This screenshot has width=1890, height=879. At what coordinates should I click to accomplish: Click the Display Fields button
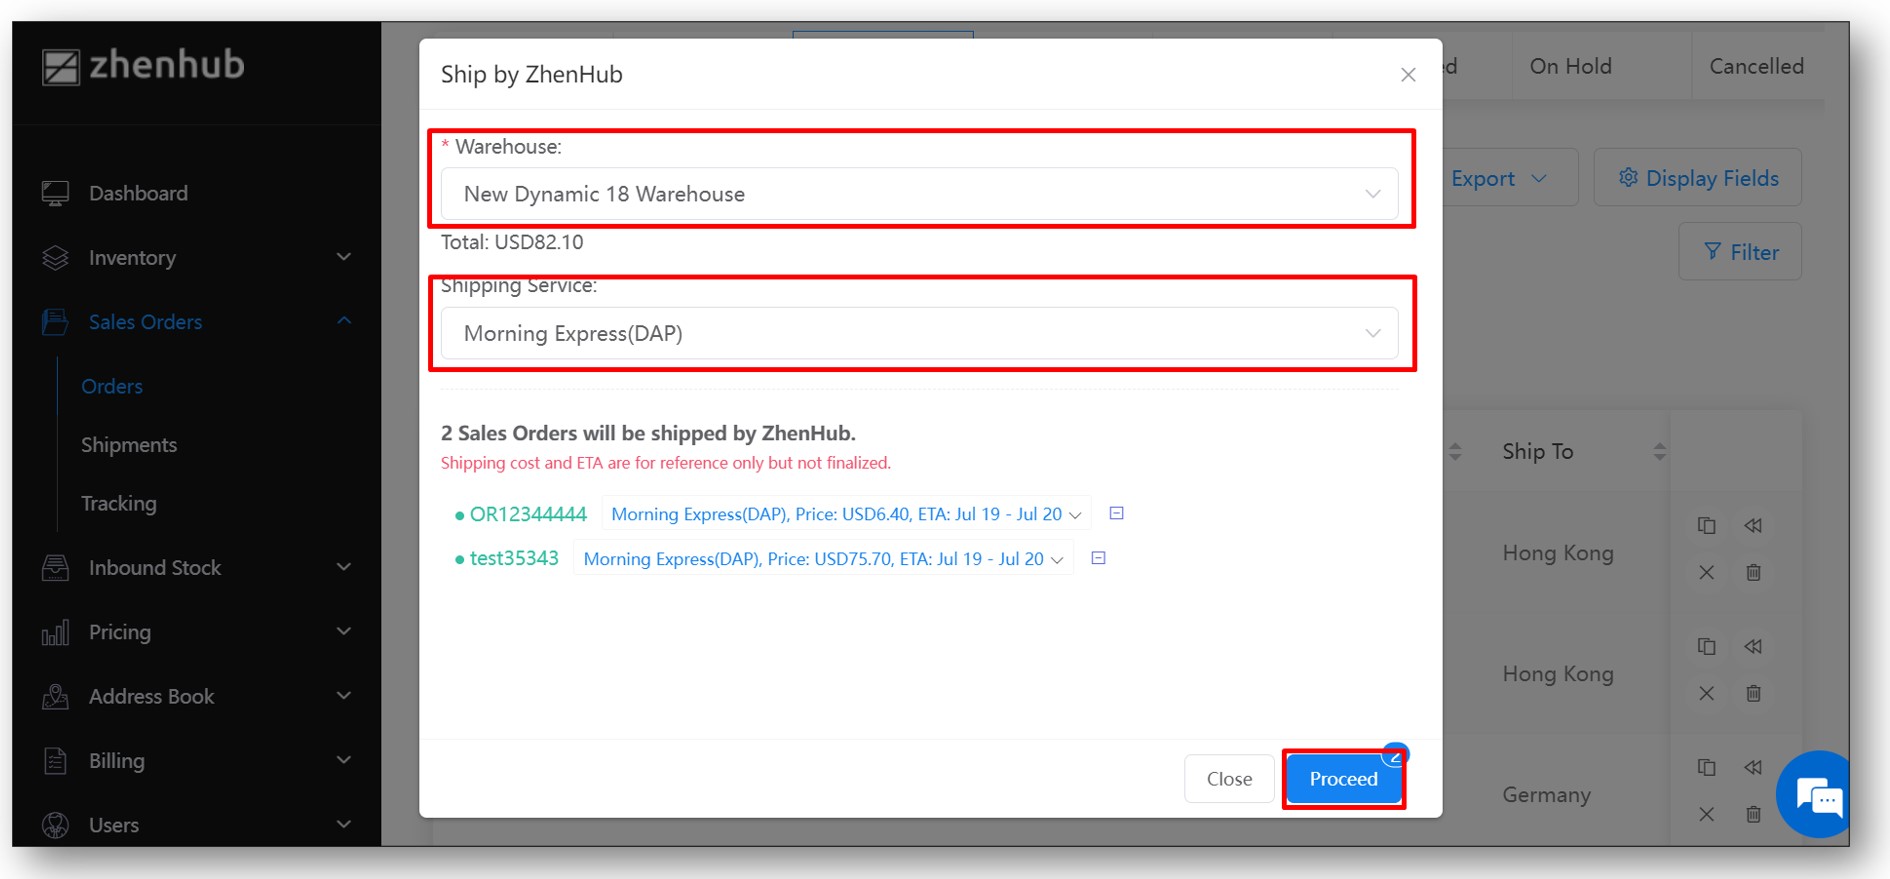point(1698,178)
